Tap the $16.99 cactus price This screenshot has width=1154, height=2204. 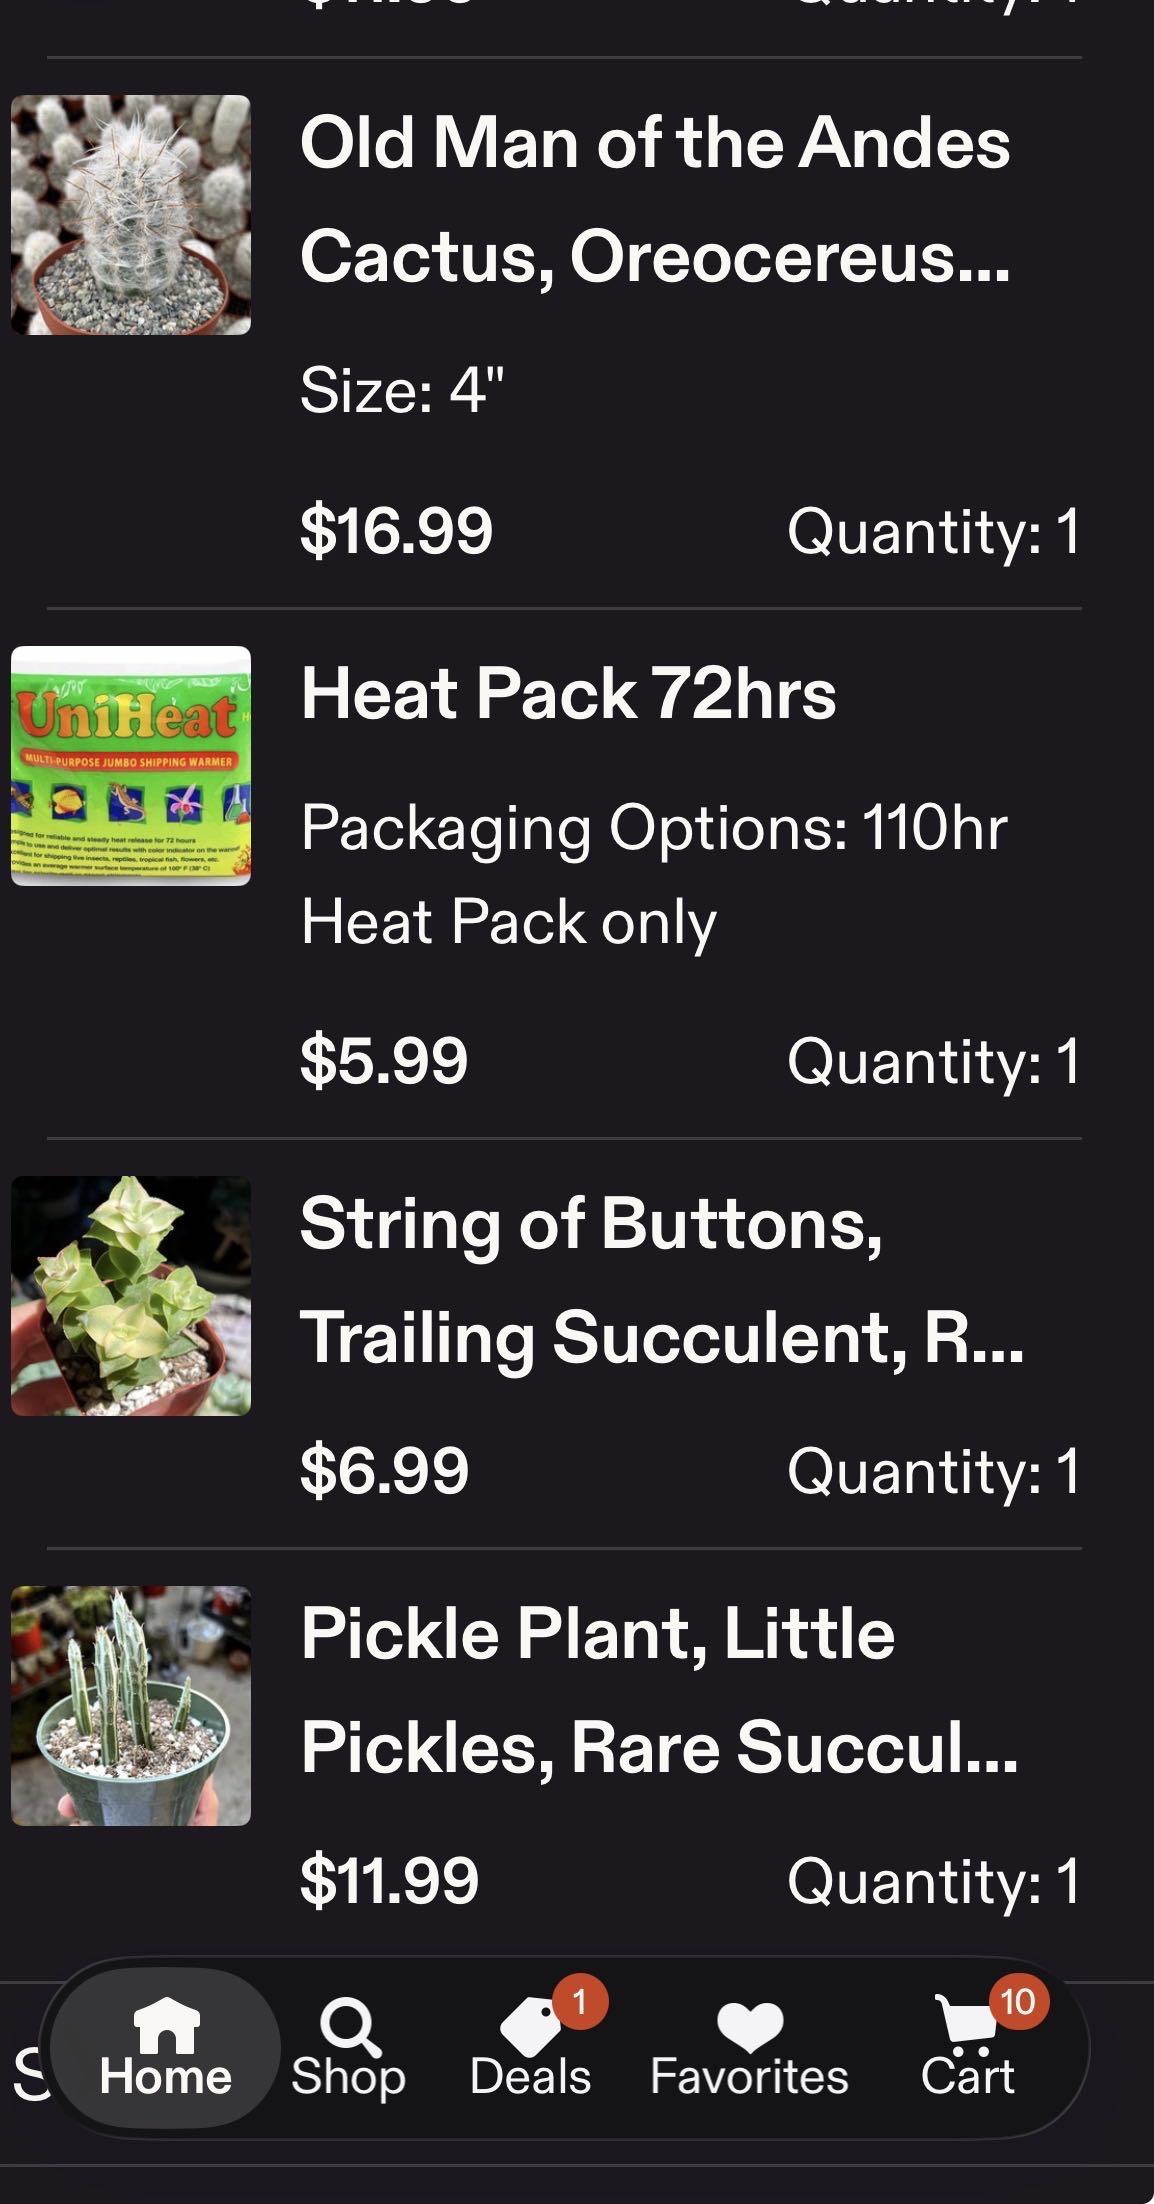pos(396,530)
